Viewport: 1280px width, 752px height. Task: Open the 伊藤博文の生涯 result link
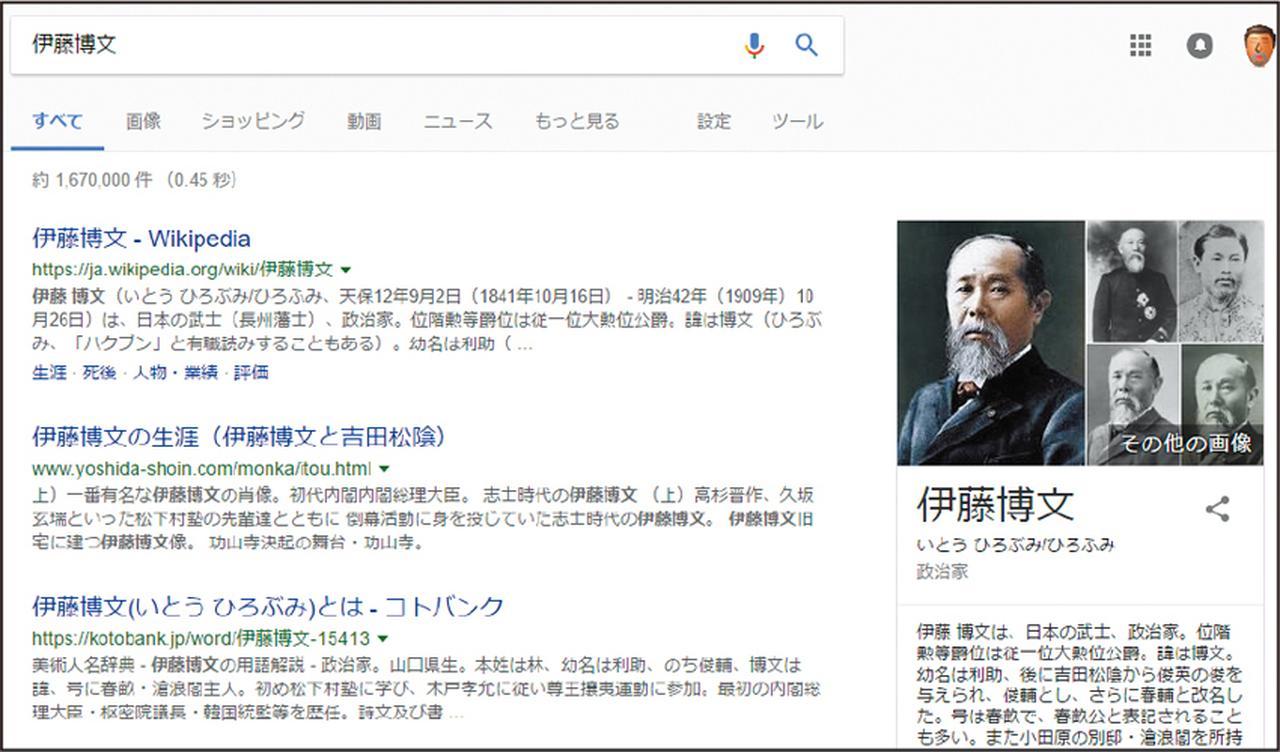coord(239,437)
